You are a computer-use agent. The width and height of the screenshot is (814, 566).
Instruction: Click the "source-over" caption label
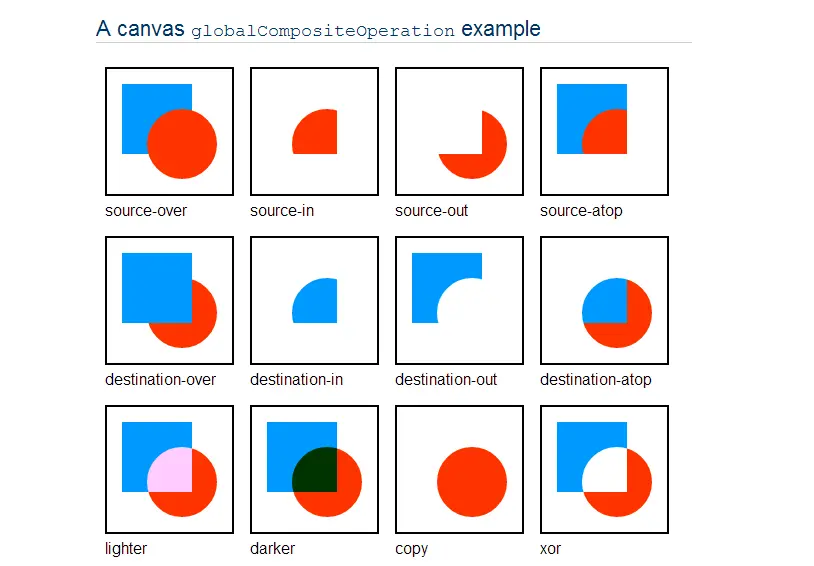click(146, 211)
